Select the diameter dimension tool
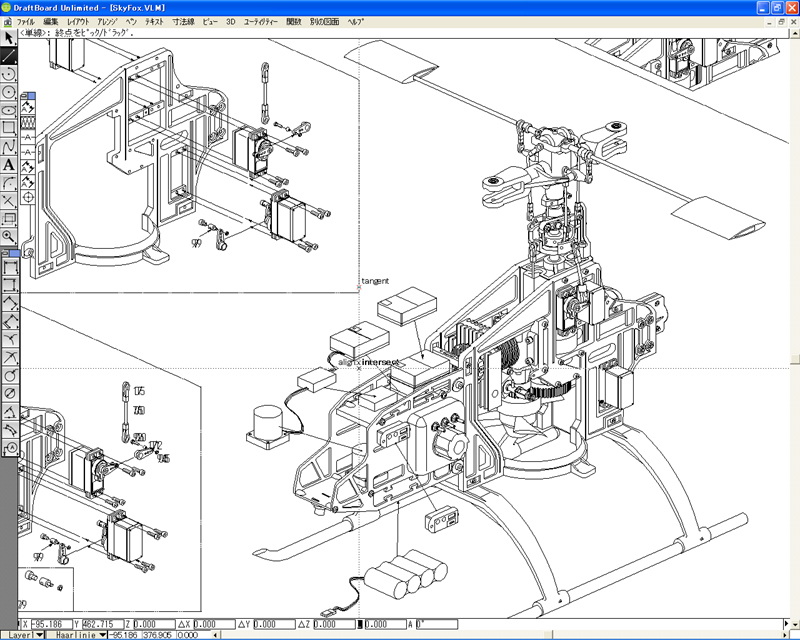 coord(10,393)
